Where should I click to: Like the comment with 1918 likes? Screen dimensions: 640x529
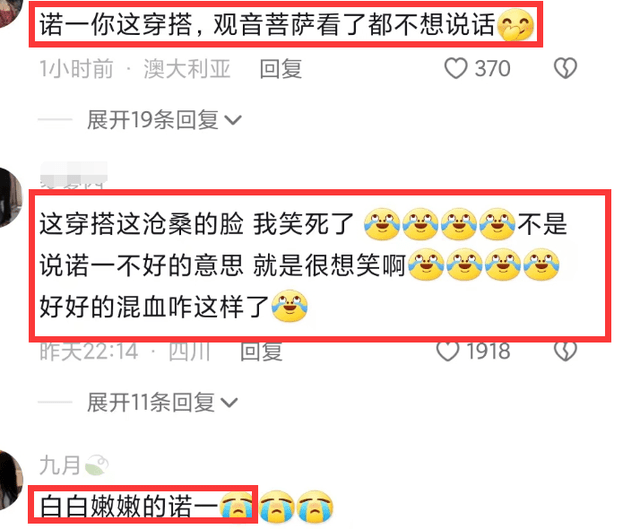448,351
